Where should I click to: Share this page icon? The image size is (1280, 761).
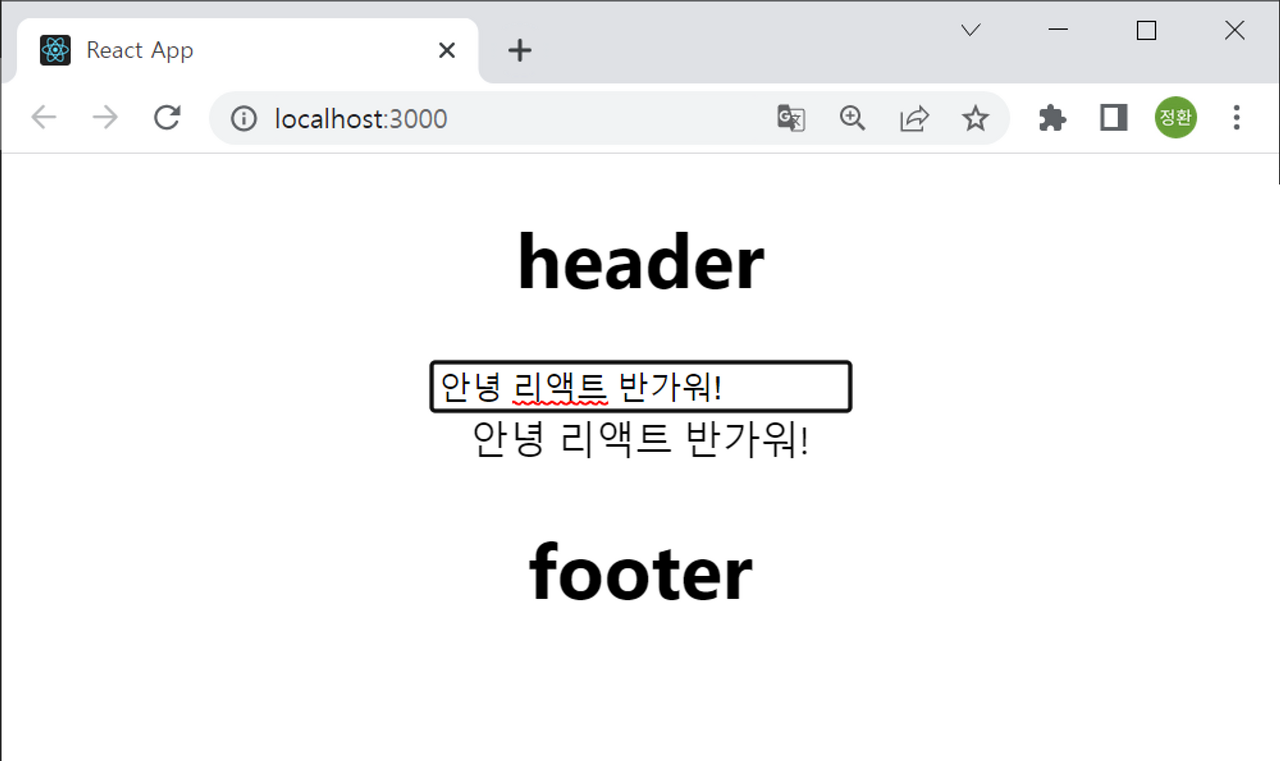point(914,119)
